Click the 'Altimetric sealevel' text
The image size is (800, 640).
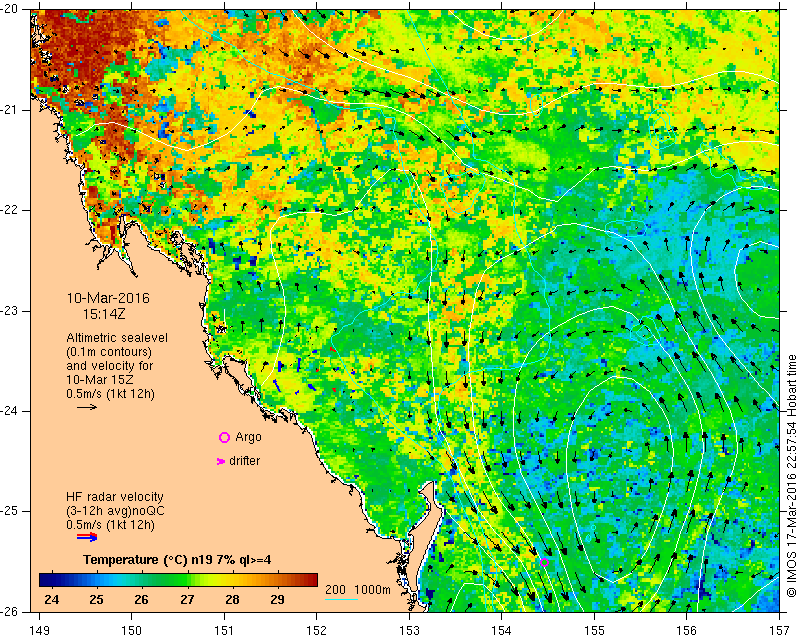(117, 338)
